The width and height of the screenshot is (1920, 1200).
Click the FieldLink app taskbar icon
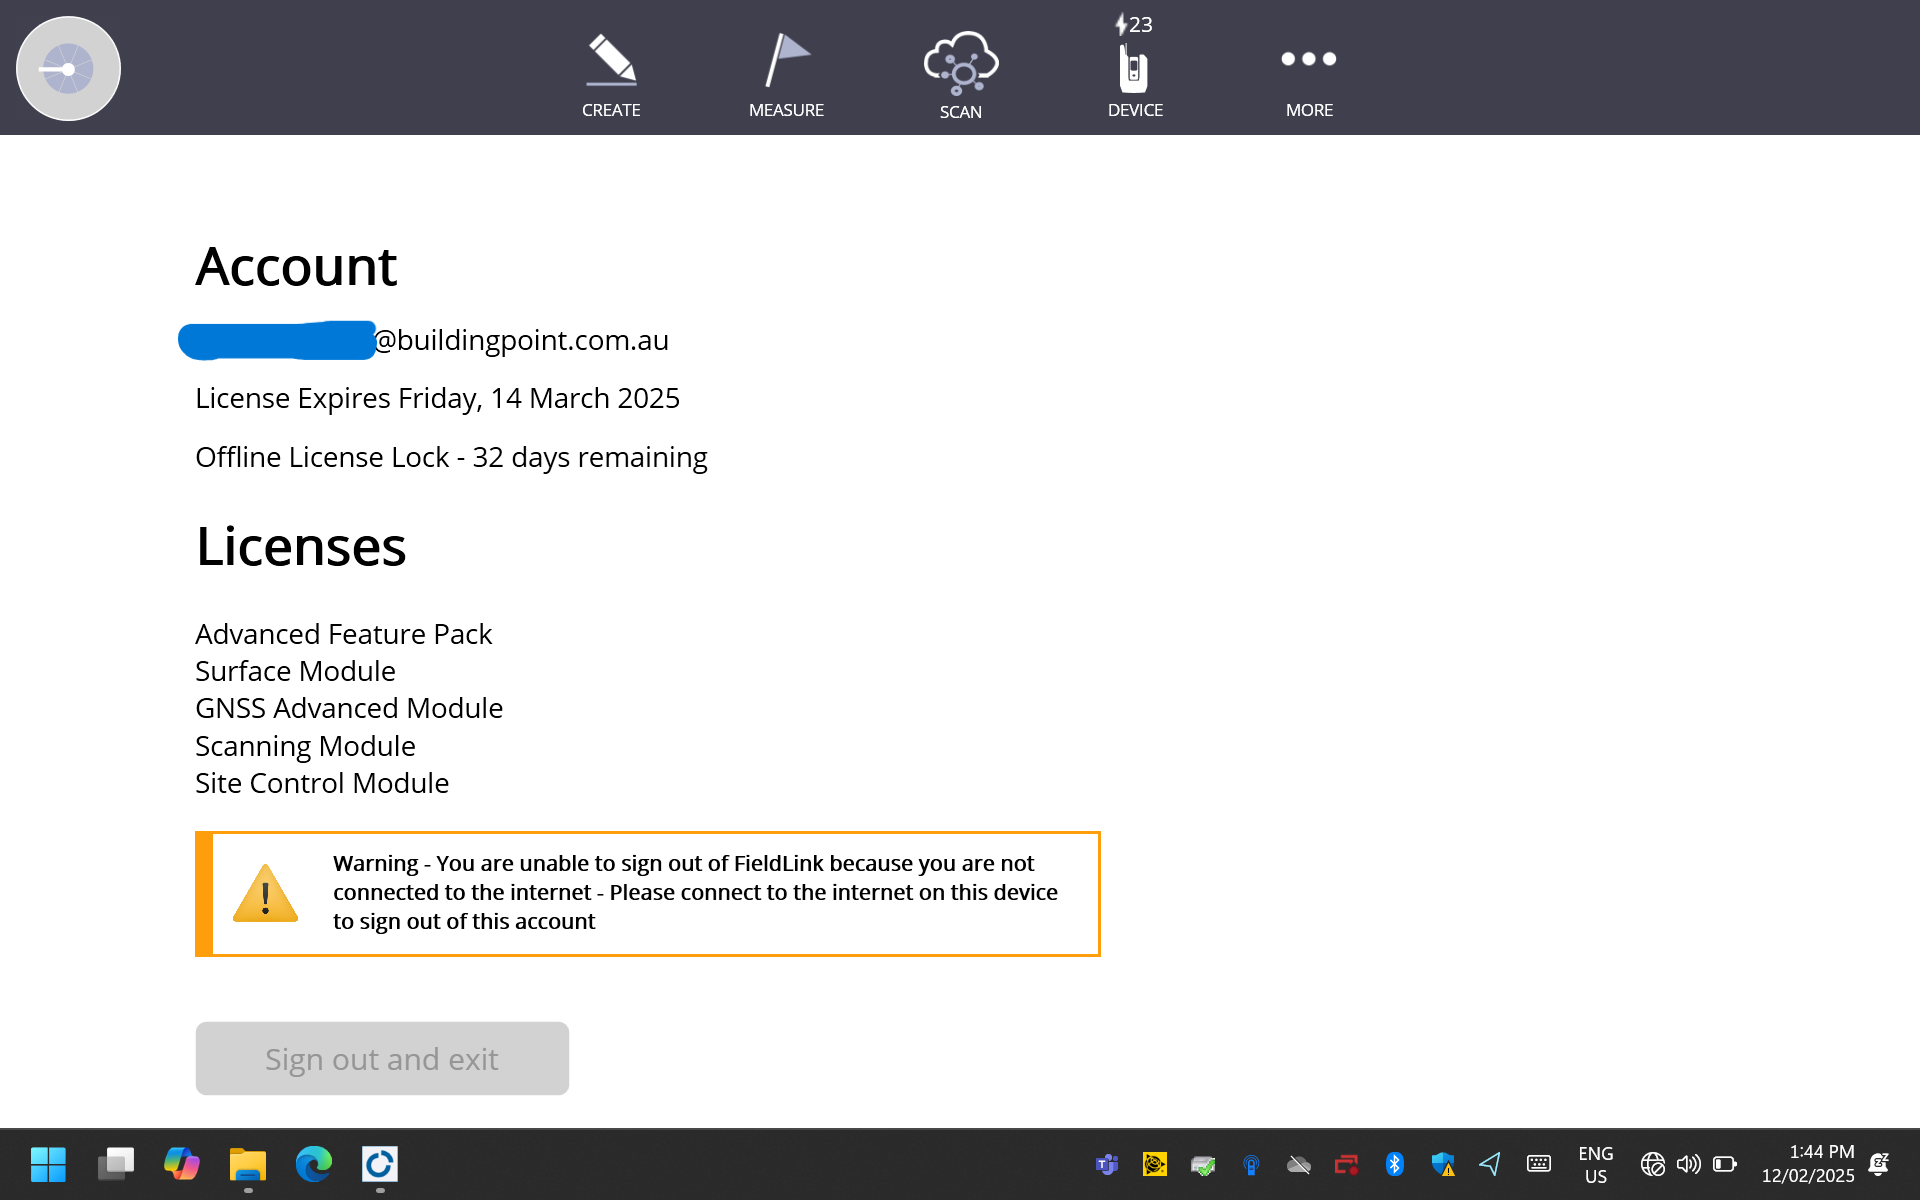coord(379,1164)
